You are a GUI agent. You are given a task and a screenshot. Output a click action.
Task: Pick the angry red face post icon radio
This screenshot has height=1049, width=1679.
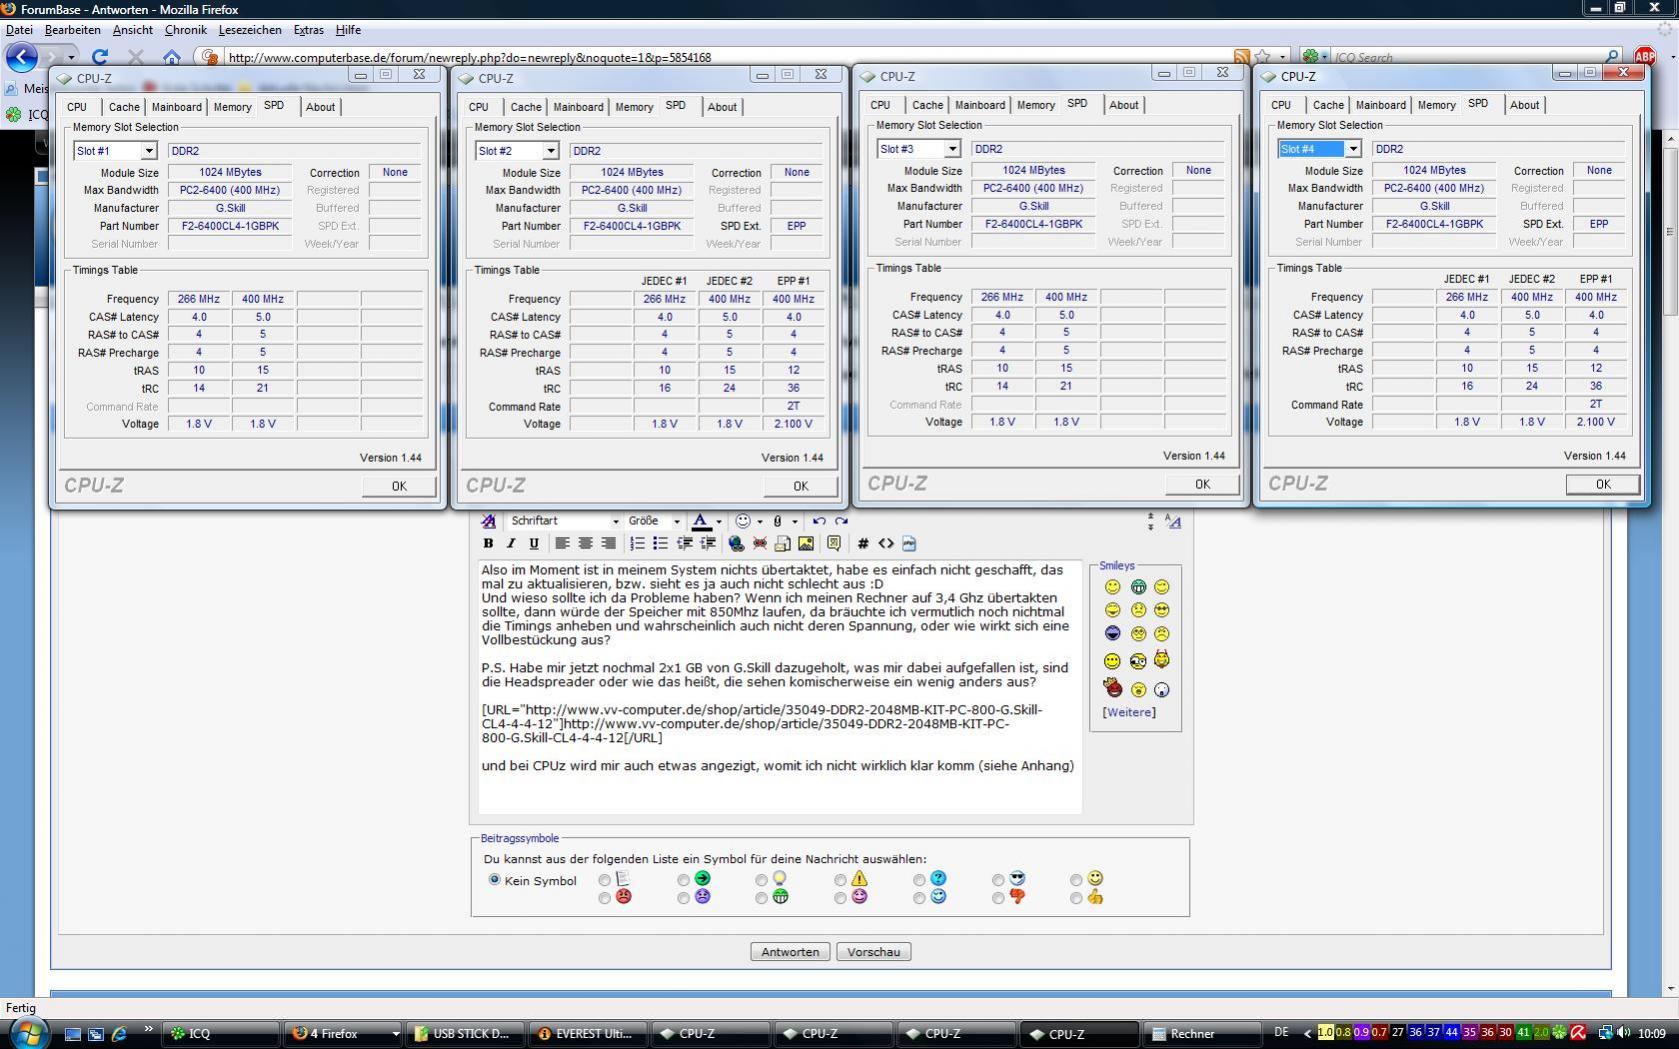click(604, 898)
